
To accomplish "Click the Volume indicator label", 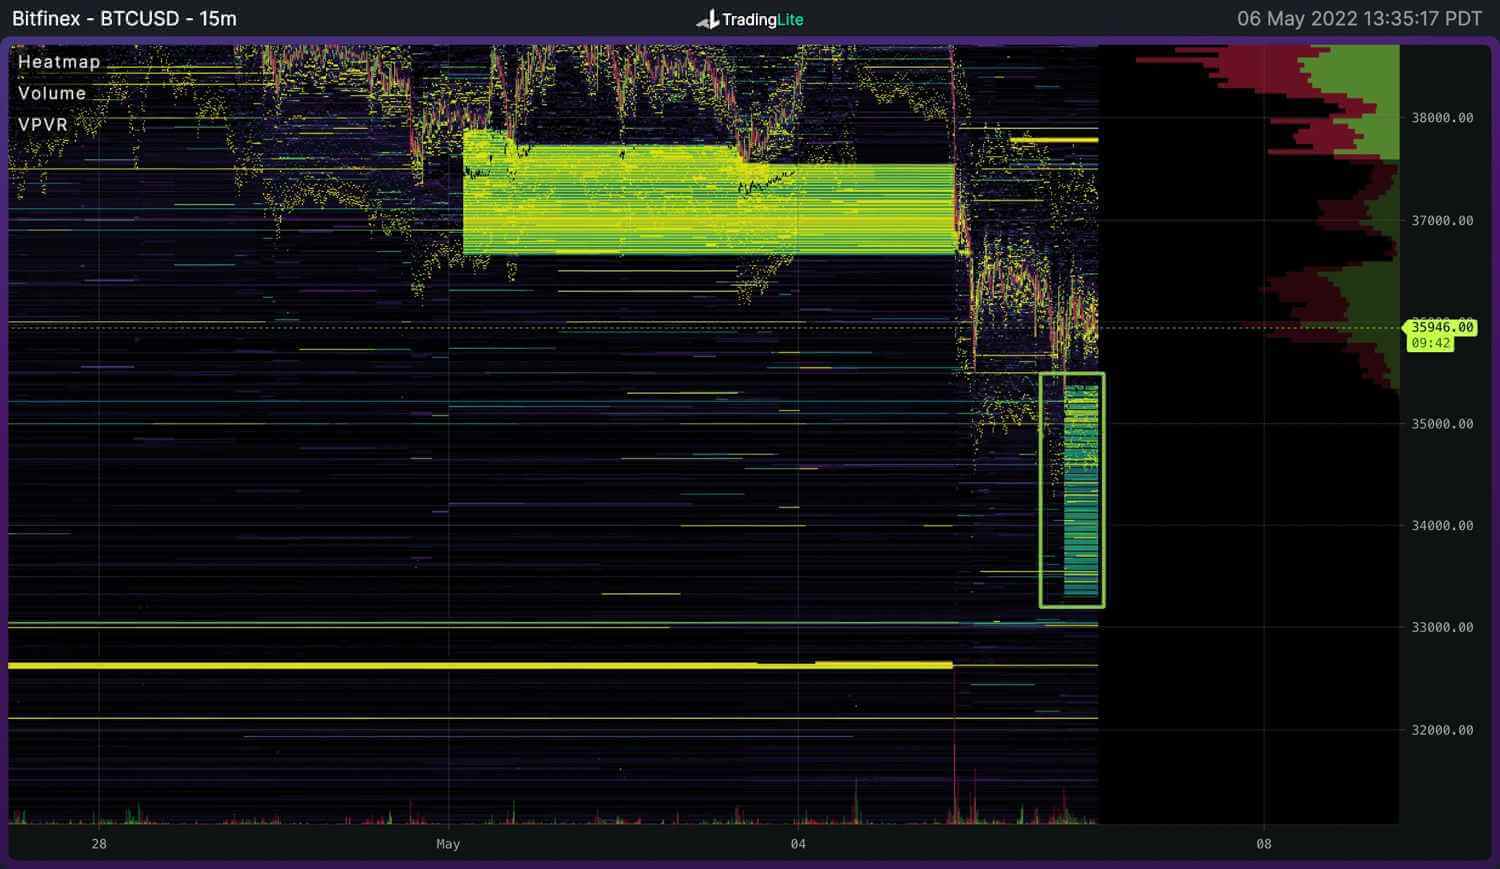I will 52,93.
